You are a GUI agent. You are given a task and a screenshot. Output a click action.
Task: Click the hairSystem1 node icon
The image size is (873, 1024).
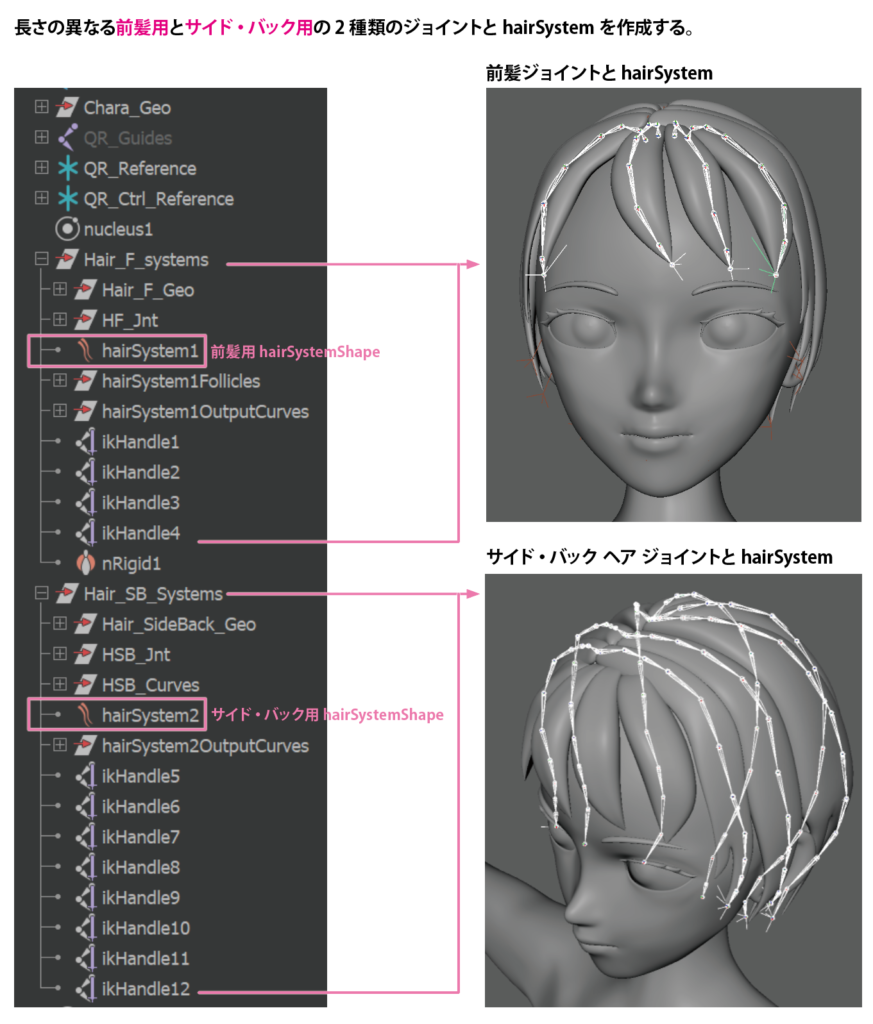[x=86, y=351]
